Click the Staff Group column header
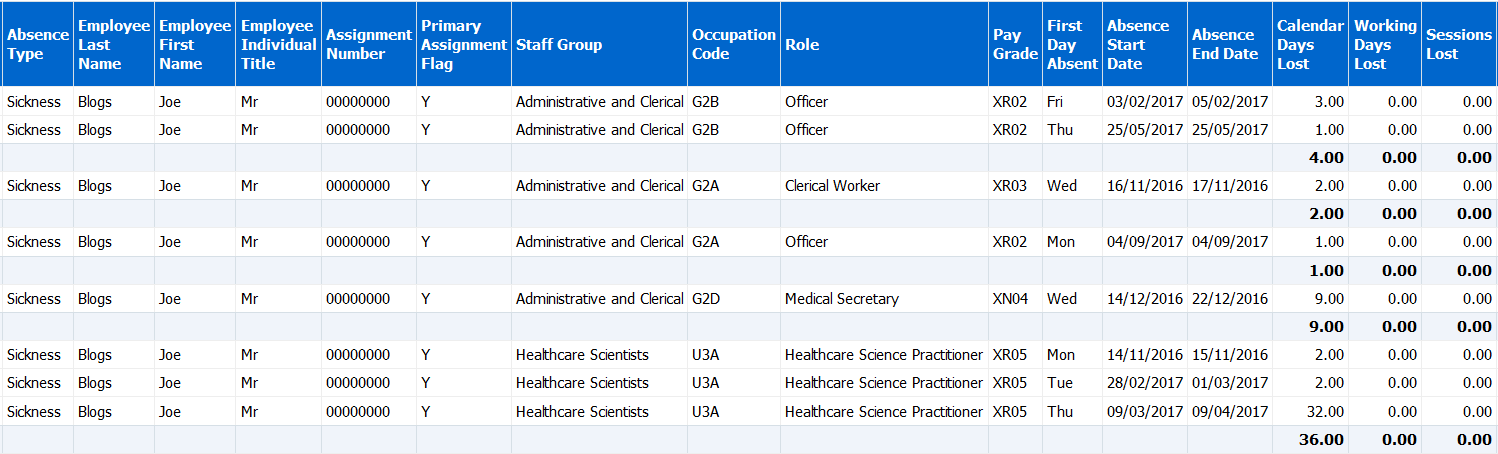 coord(559,44)
